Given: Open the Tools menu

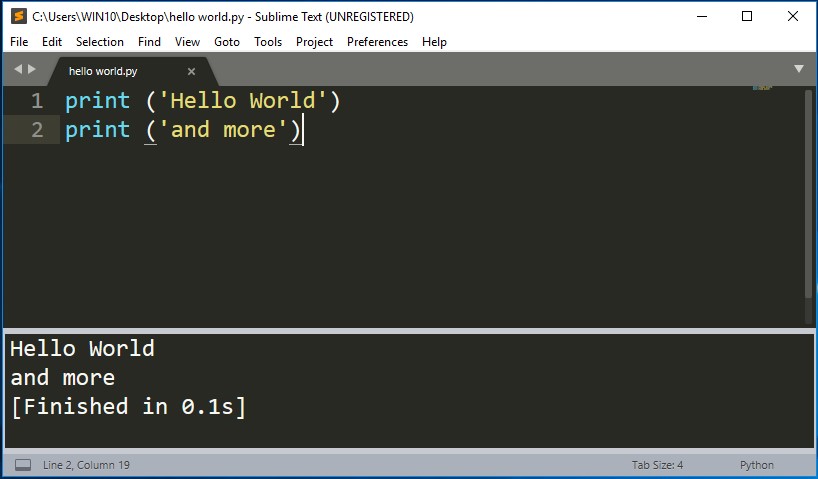Looking at the screenshot, I should tap(268, 42).
